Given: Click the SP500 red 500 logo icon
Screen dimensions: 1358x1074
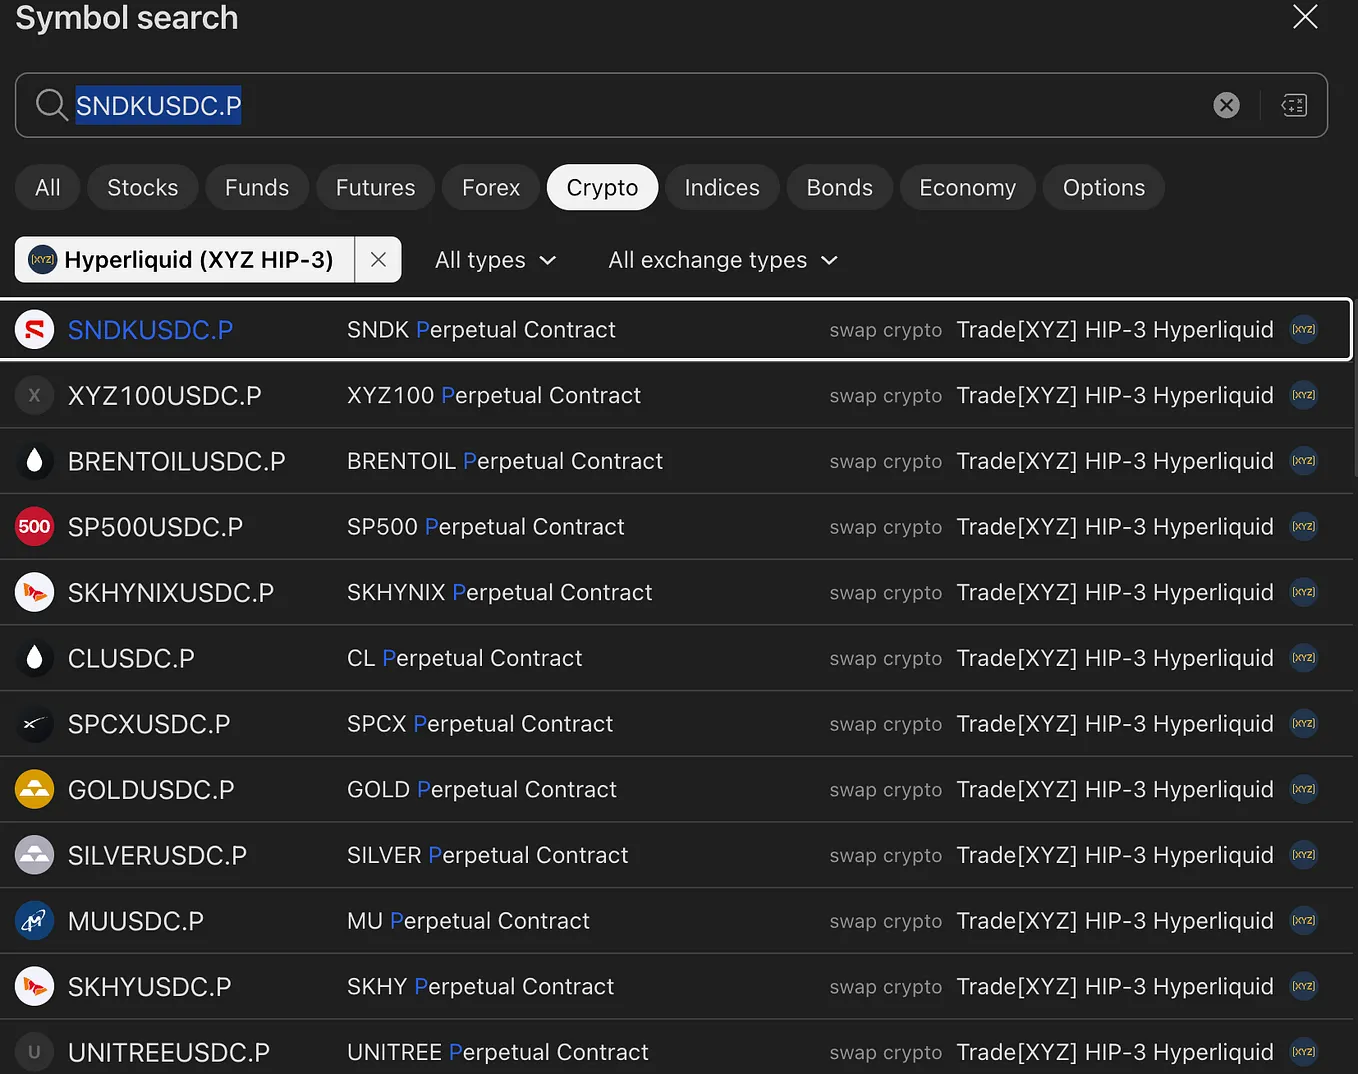Looking at the screenshot, I should click(34, 527).
